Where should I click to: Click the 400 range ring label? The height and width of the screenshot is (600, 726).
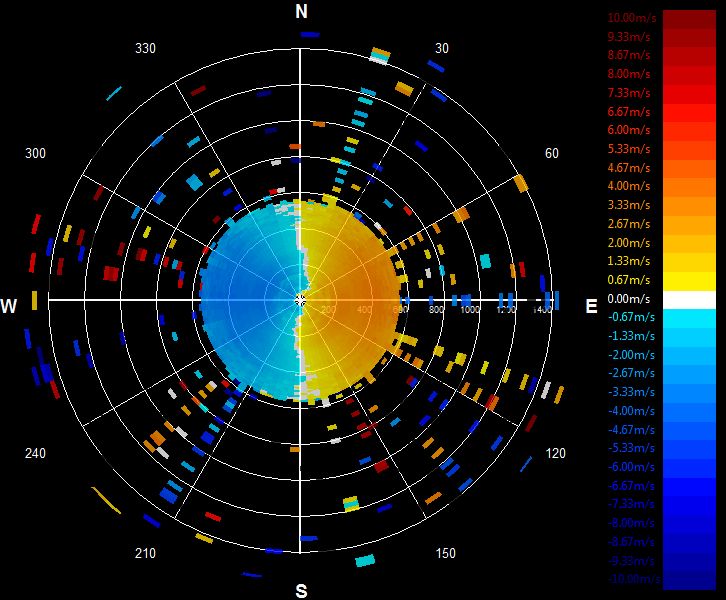[x=364, y=309]
